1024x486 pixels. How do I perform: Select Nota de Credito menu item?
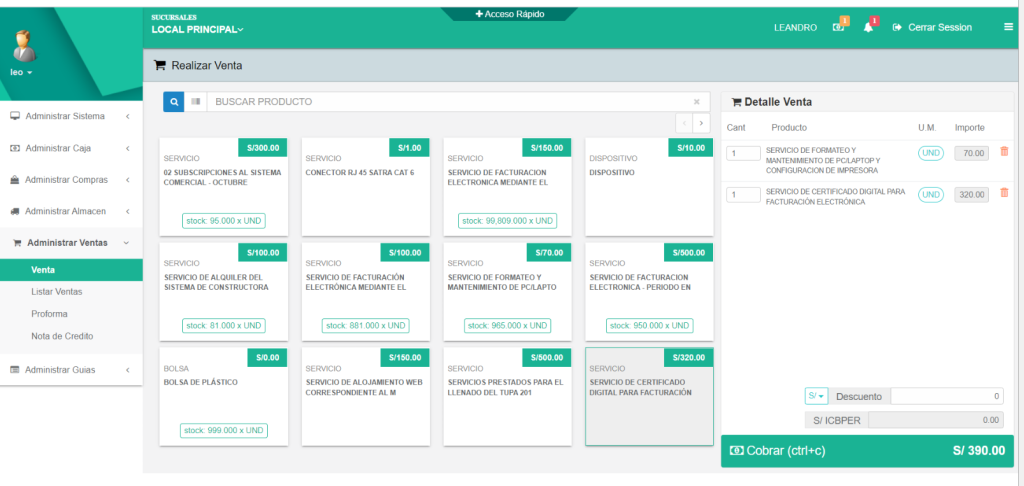[61, 336]
